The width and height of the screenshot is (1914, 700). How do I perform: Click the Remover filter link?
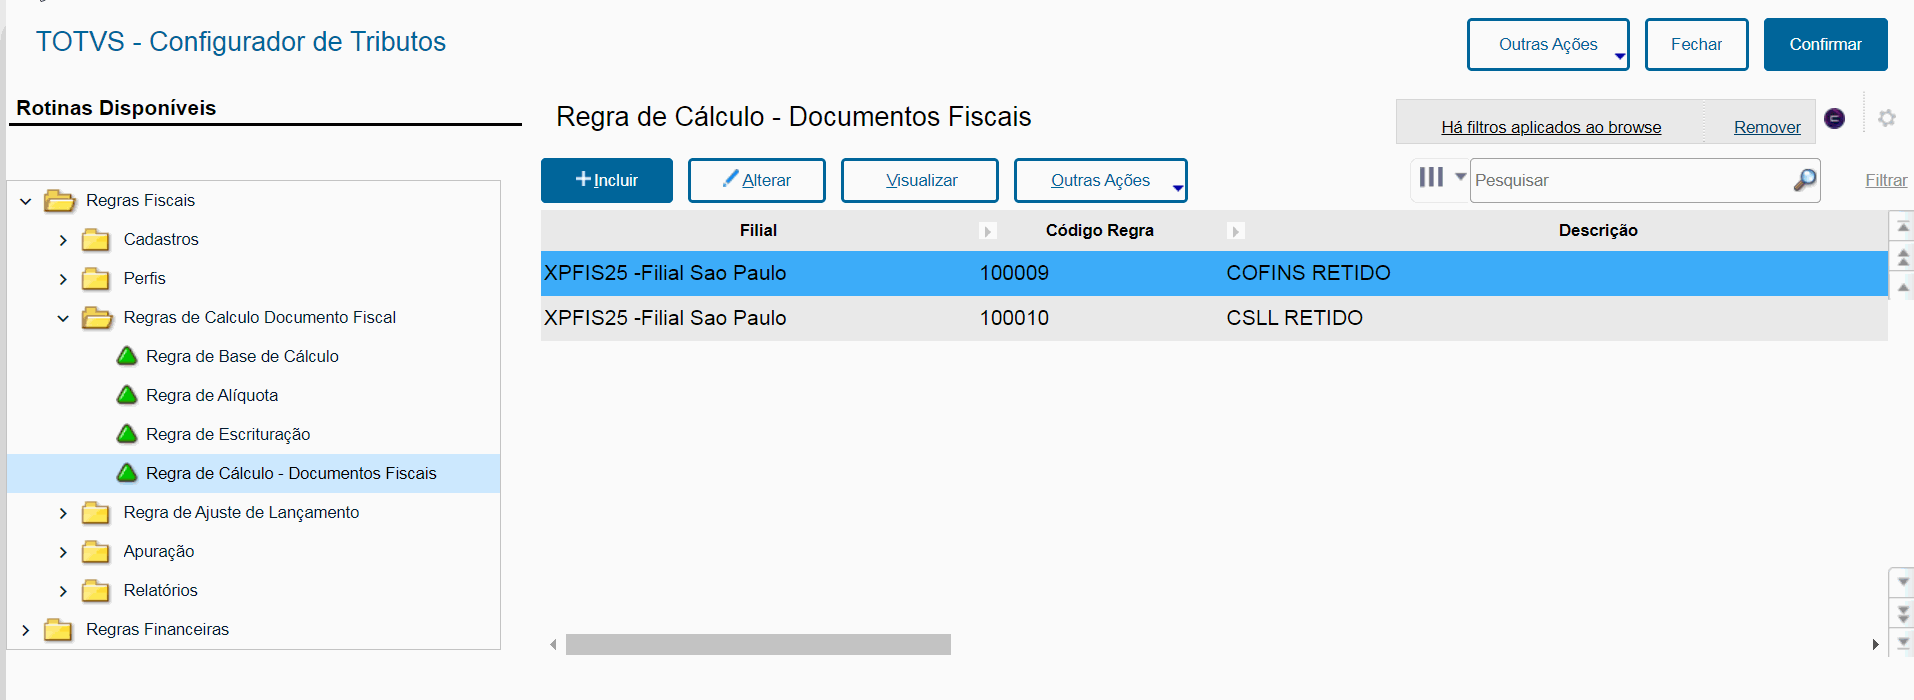coord(1767,127)
